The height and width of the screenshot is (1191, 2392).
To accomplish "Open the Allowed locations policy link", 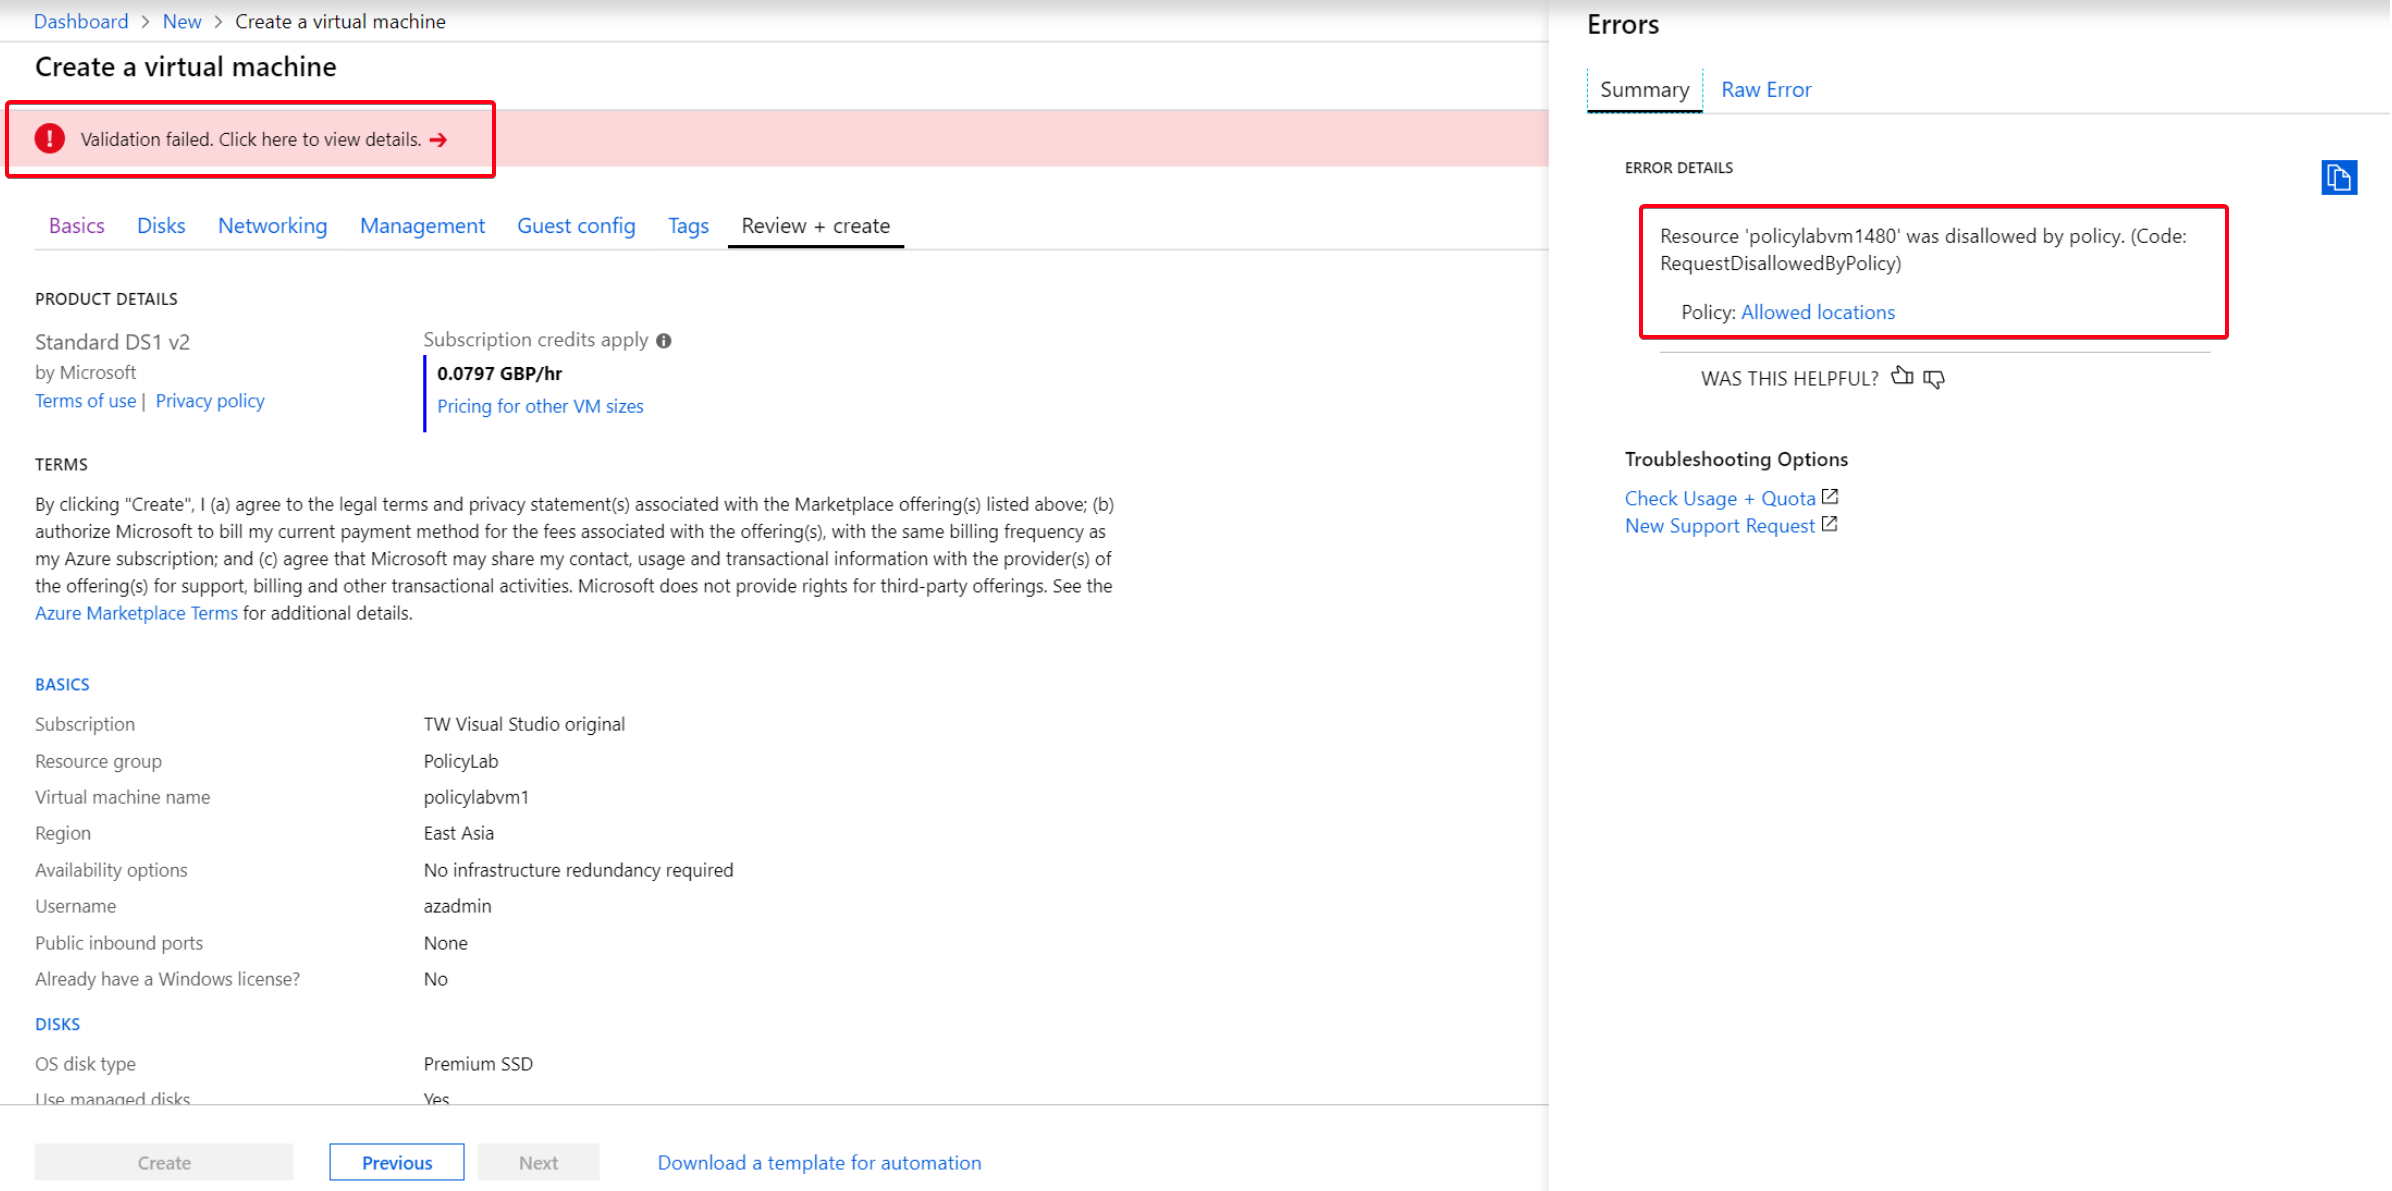I will tap(1817, 312).
